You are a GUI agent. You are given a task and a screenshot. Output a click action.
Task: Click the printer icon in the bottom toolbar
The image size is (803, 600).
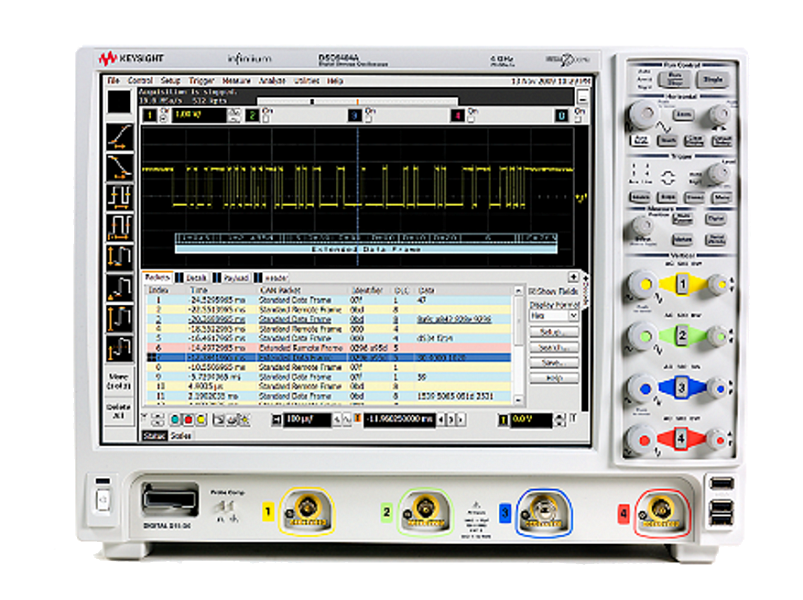click(x=232, y=419)
